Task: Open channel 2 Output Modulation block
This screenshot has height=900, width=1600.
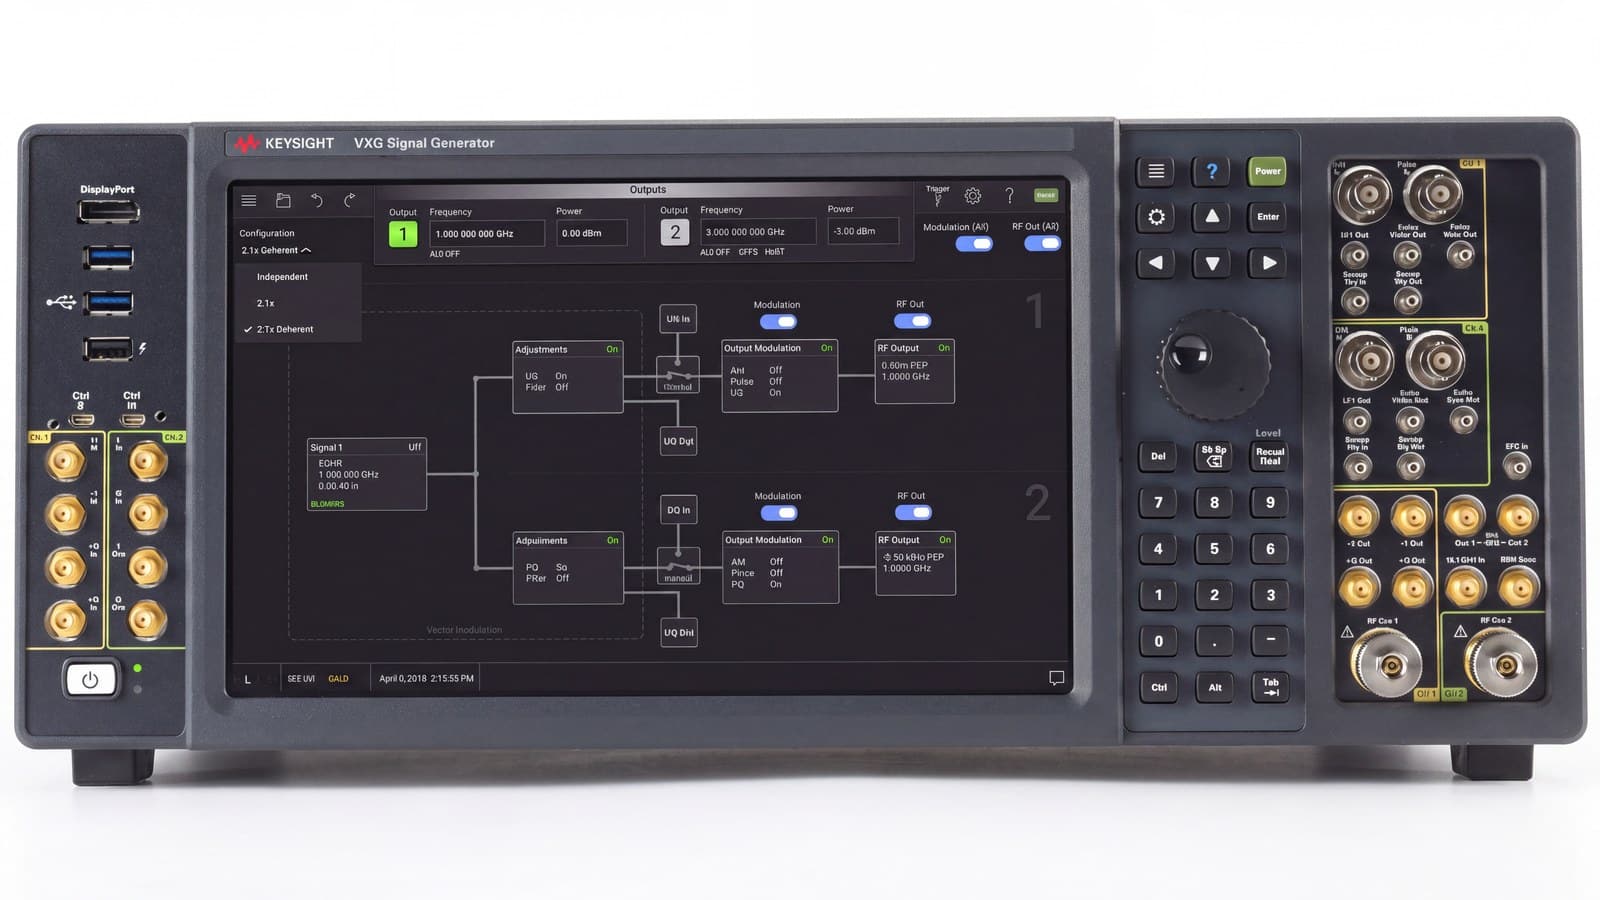Action: tap(781, 568)
